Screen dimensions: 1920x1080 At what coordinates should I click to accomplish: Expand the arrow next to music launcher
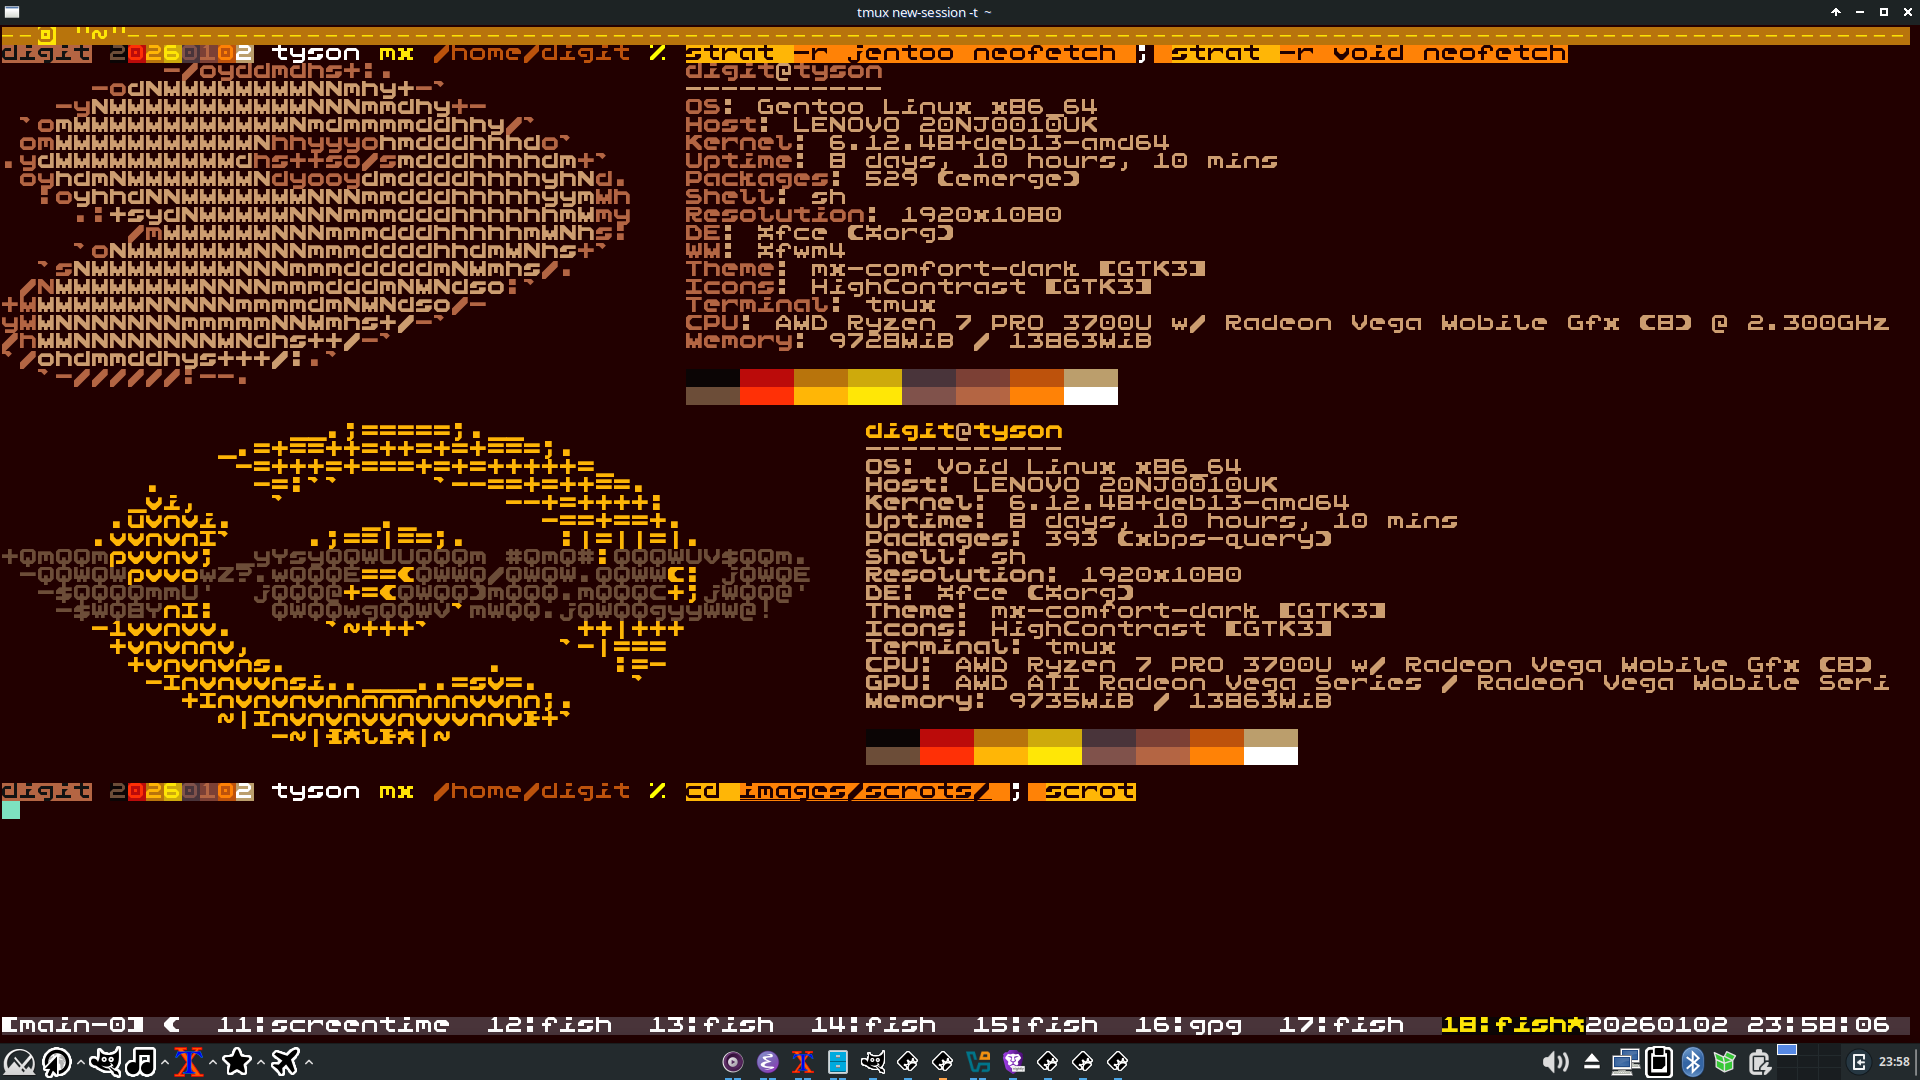tap(164, 1062)
